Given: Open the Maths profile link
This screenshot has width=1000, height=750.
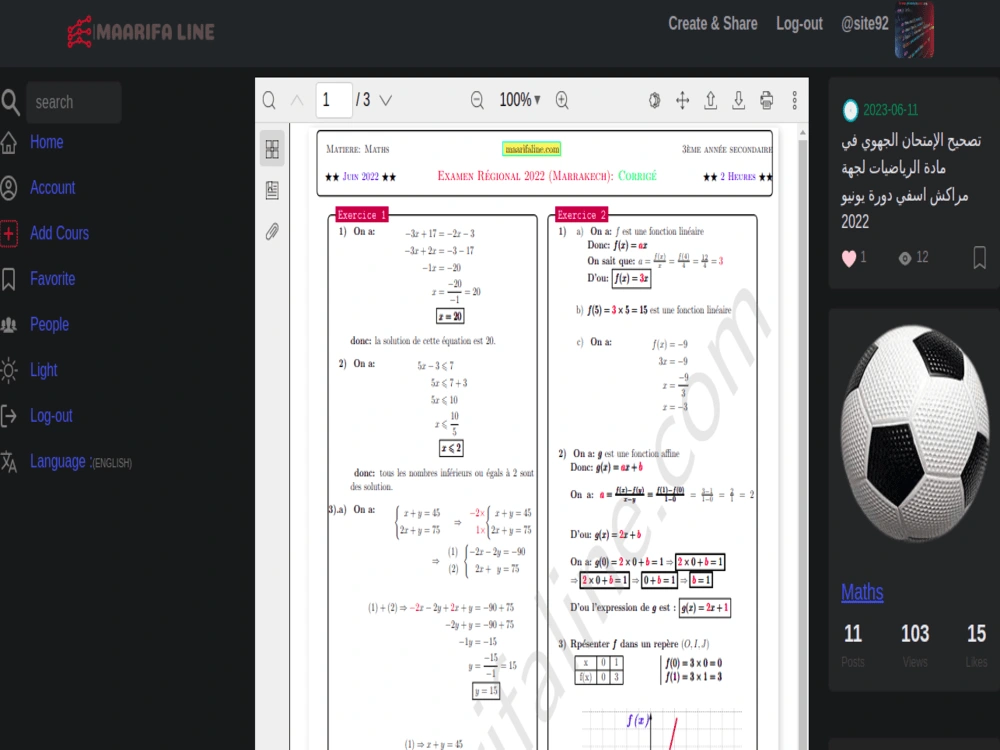Looking at the screenshot, I should coord(862,592).
